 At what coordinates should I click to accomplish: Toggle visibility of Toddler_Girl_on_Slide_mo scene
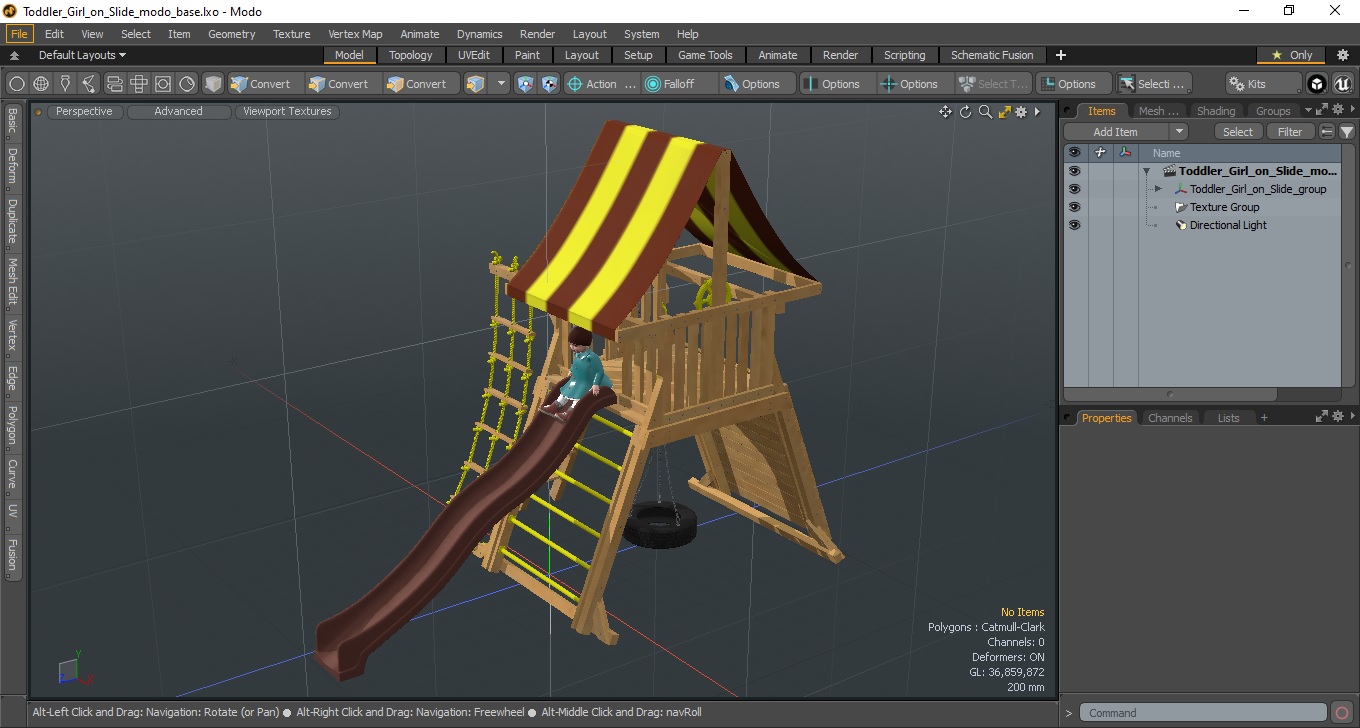coord(1074,171)
